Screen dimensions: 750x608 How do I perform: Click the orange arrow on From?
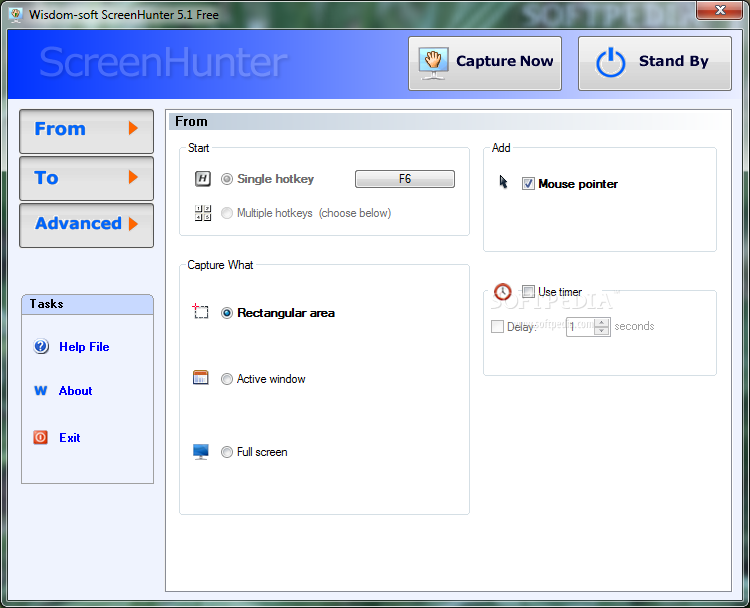[x=133, y=128]
